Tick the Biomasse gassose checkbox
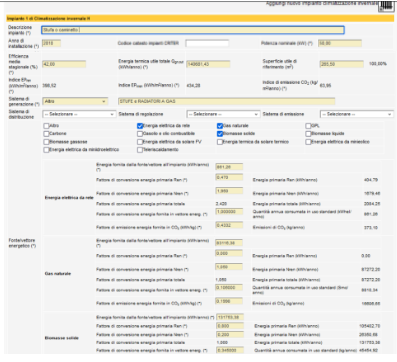The height and width of the screenshot is (362, 397). (x=46, y=142)
